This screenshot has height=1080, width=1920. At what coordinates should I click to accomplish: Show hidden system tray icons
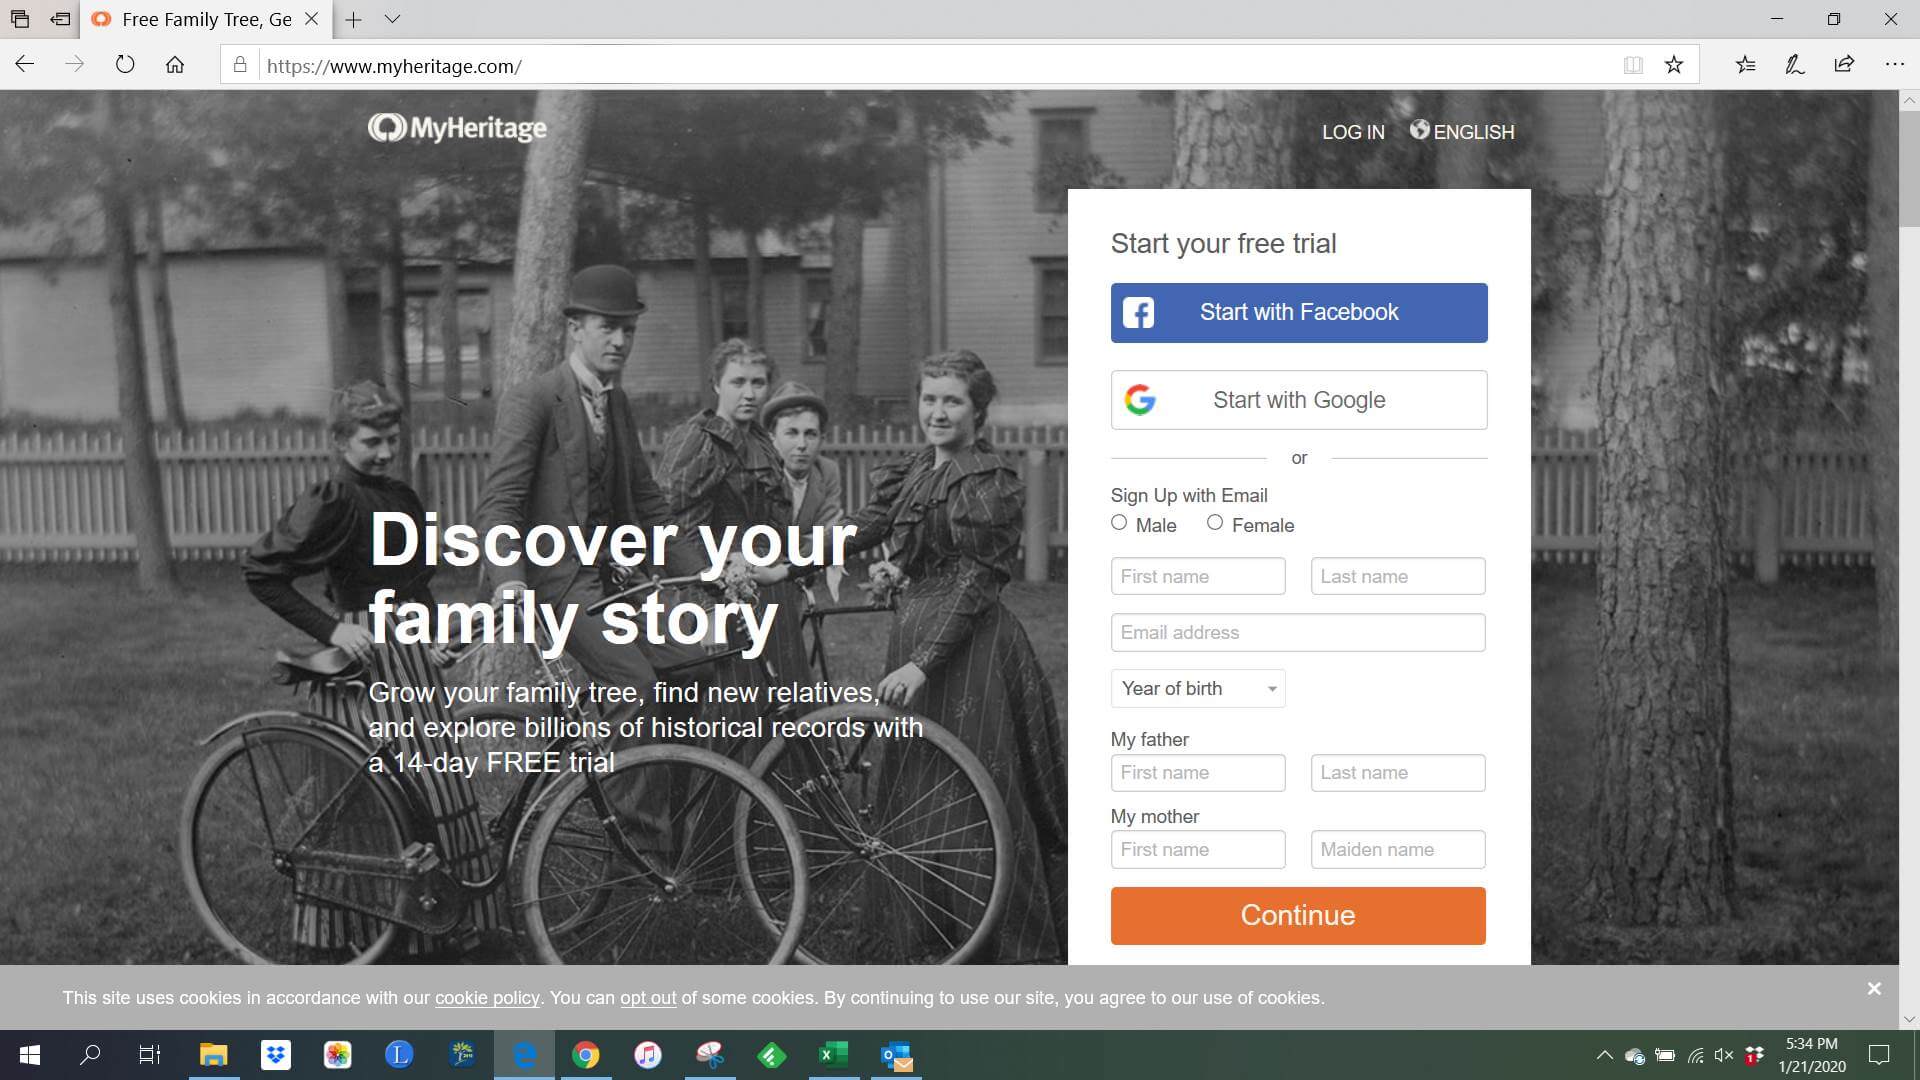coord(1604,1055)
